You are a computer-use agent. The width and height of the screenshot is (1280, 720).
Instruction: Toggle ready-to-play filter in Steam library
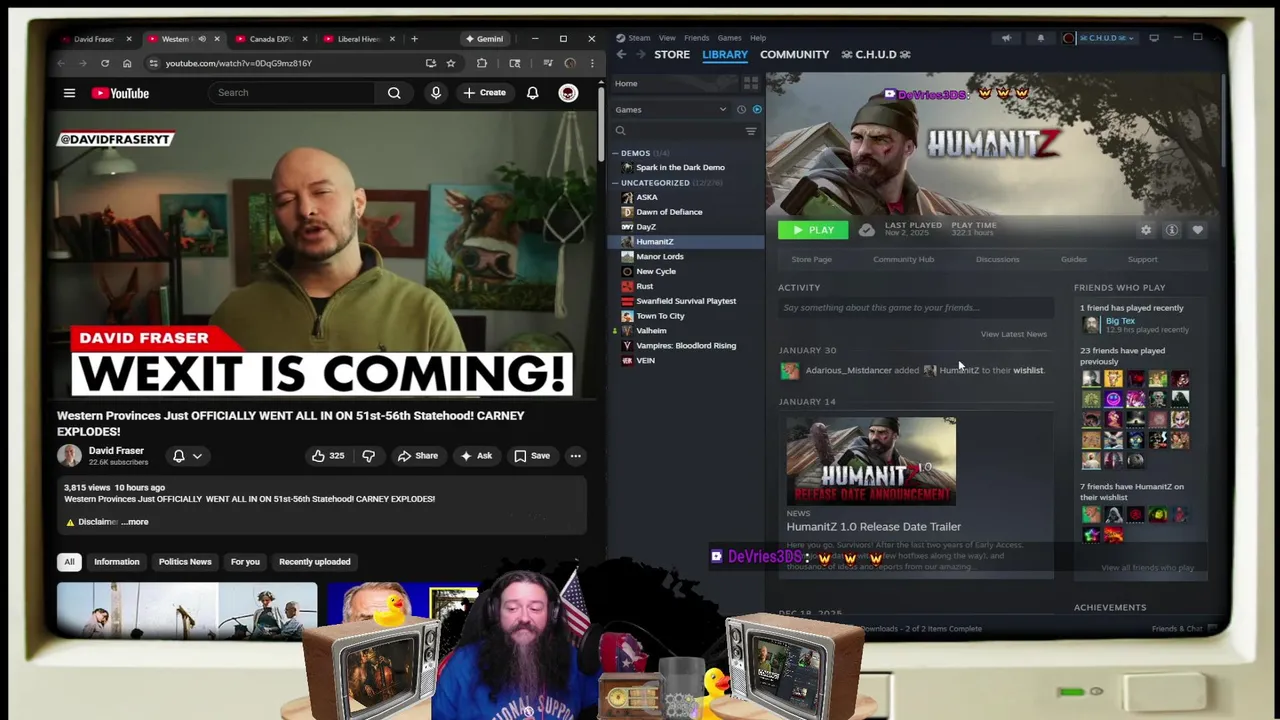point(757,110)
